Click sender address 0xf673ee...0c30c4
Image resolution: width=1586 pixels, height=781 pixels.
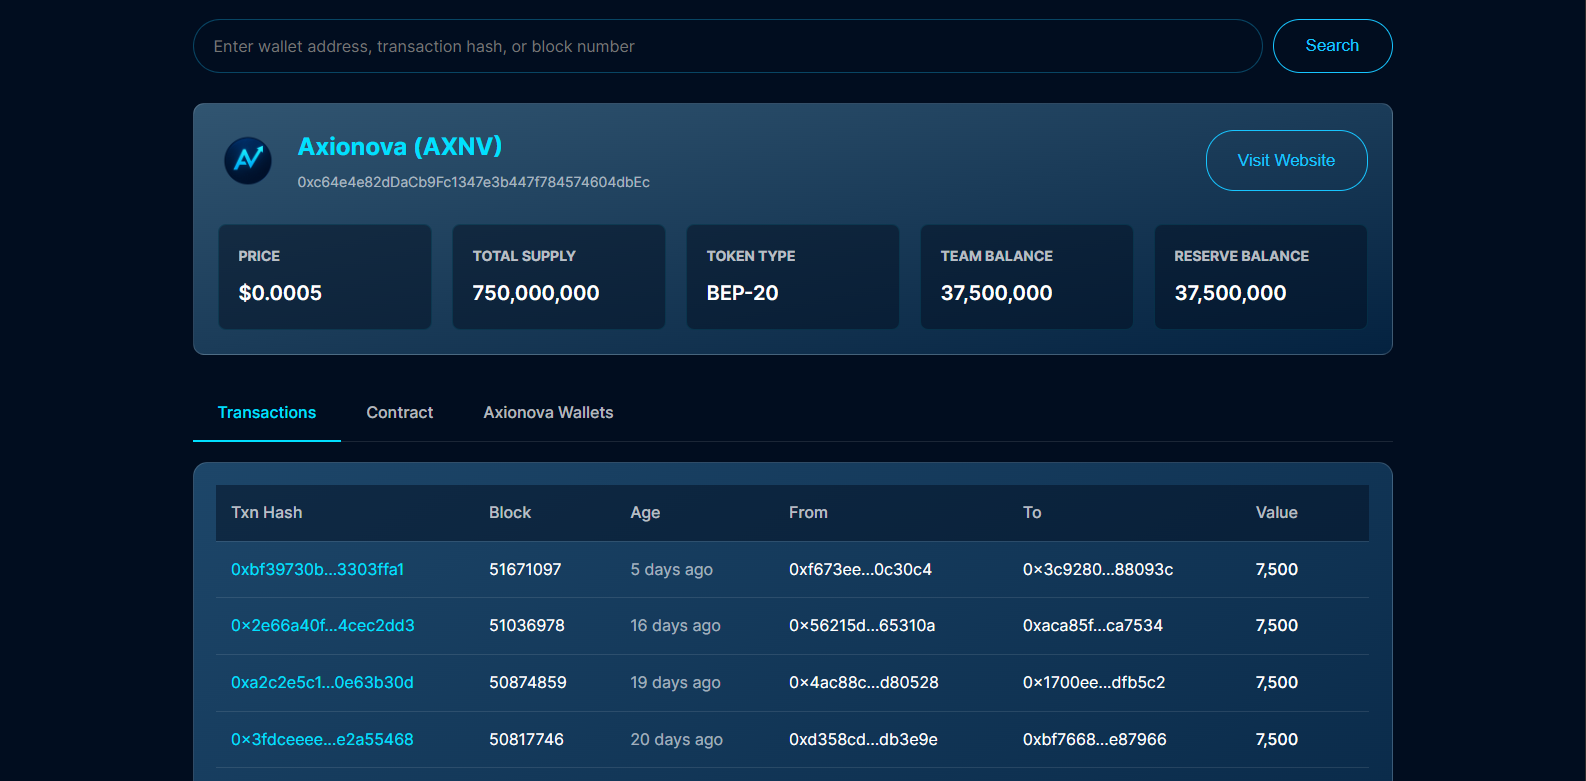(860, 569)
